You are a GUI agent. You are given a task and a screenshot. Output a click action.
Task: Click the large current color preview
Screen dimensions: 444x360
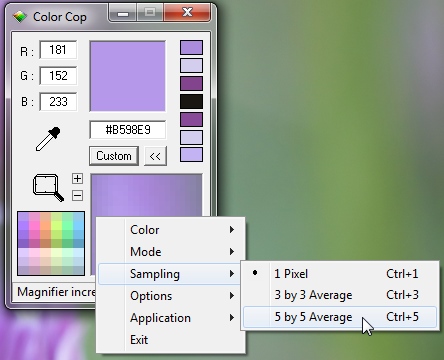(x=128, y=76)
